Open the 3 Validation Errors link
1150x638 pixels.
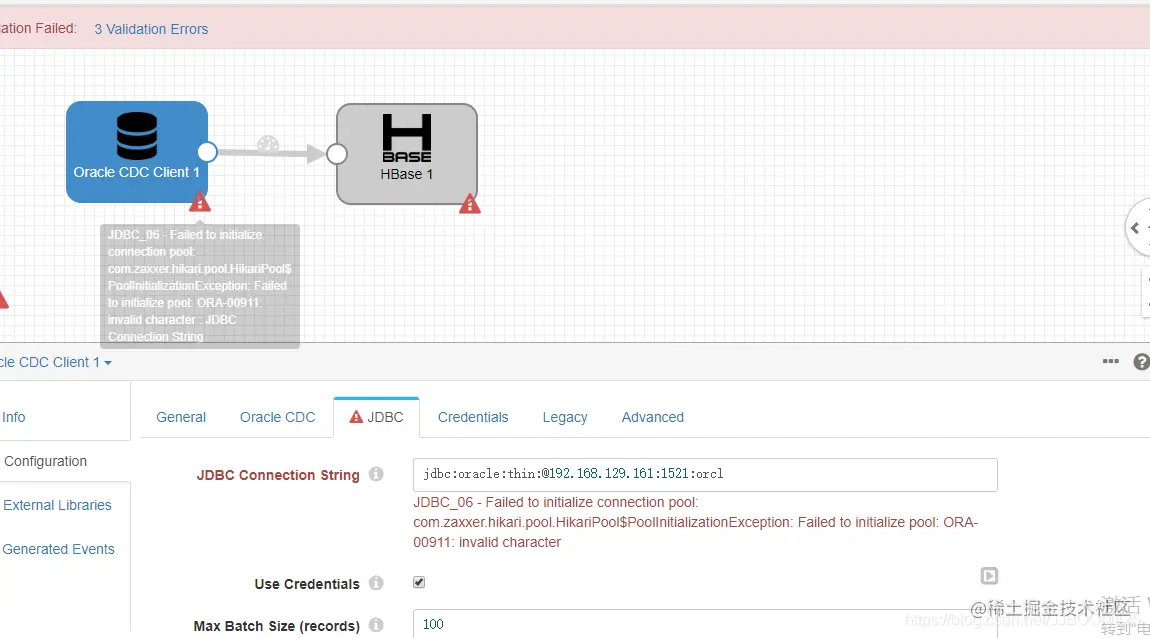click(x=151, y=29)
